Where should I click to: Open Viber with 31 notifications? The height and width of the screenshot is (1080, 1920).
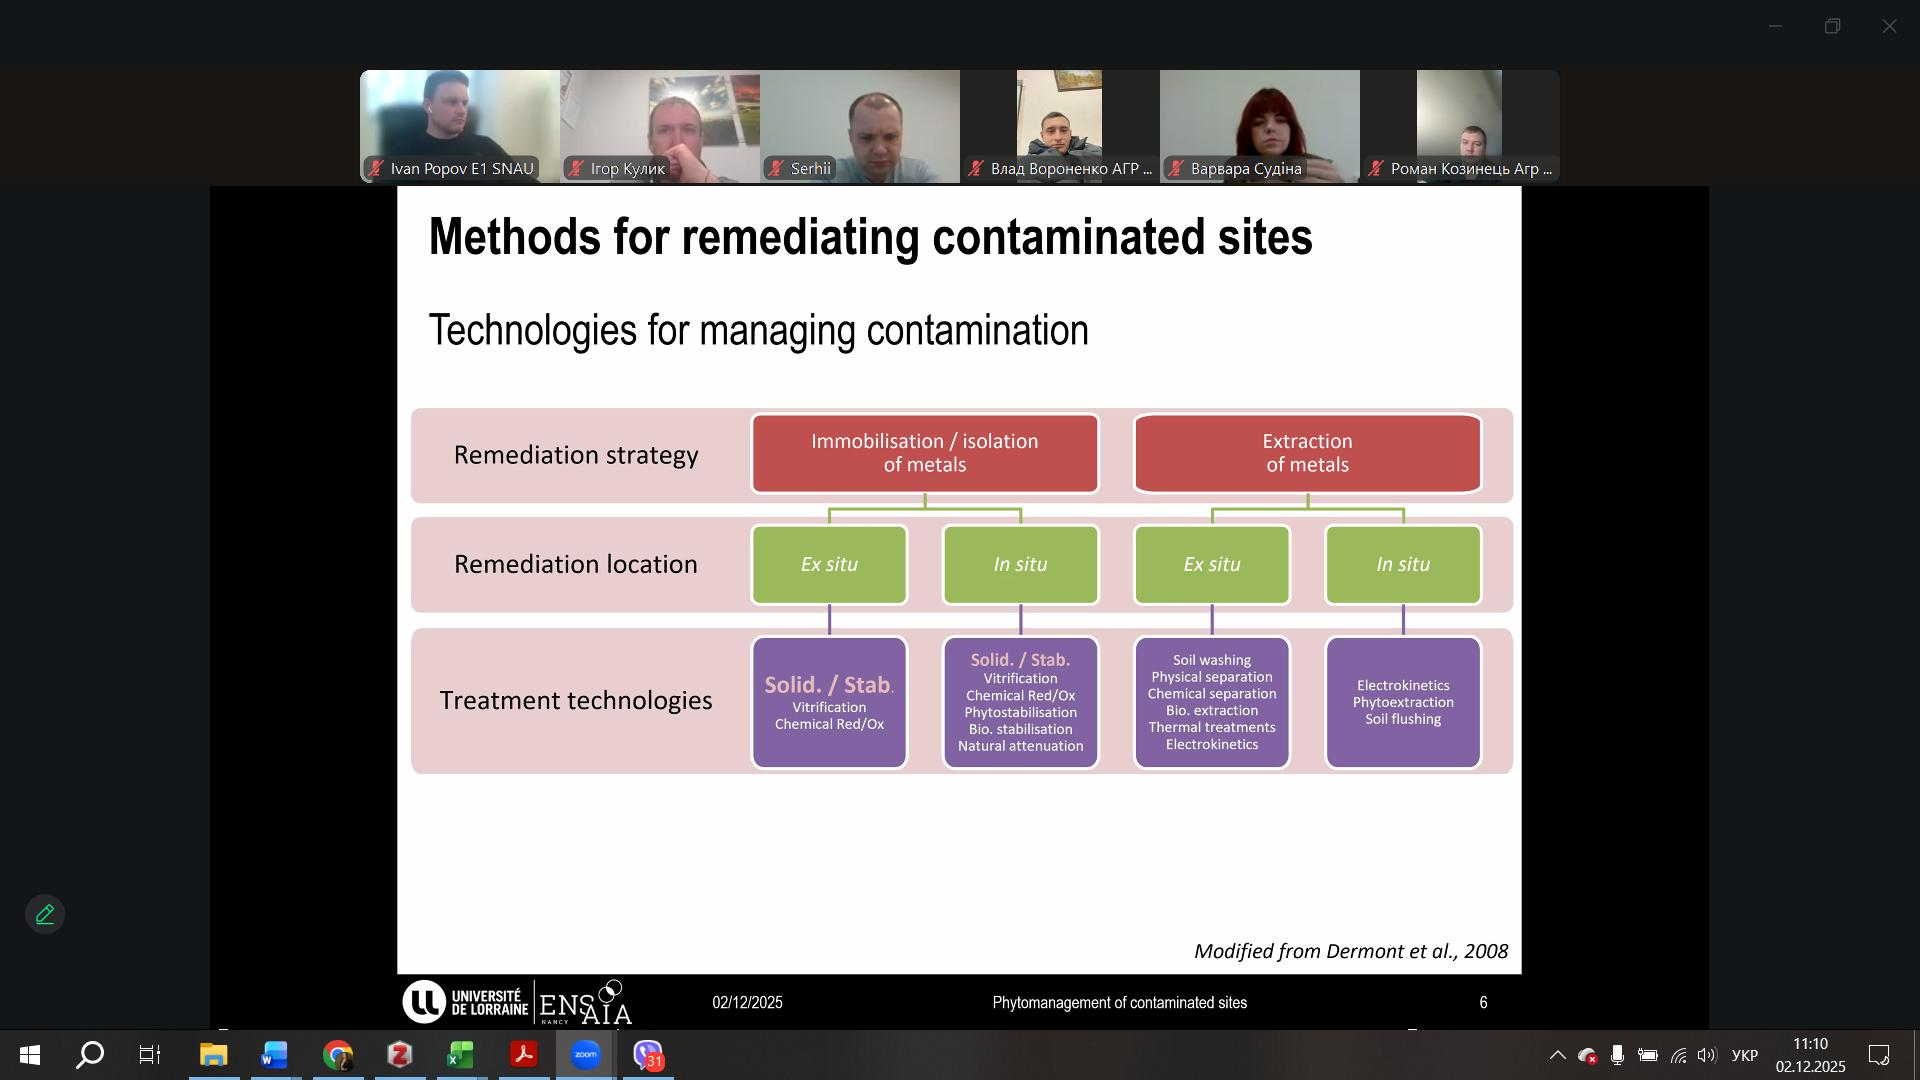648,1055
